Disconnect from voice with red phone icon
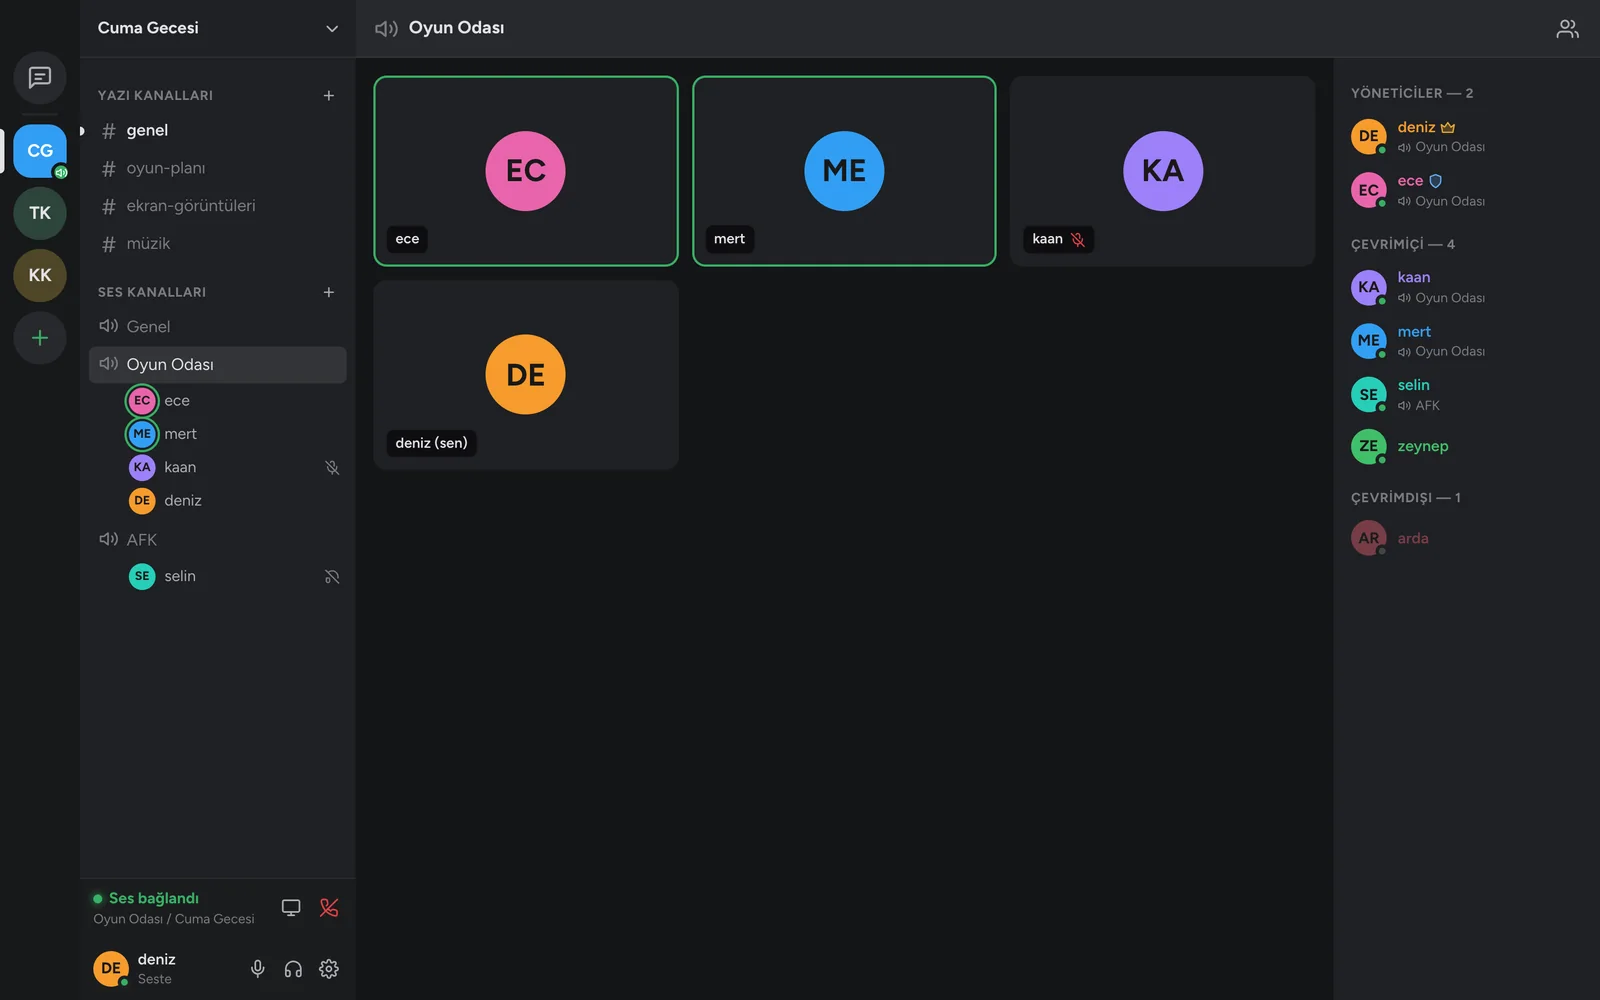This screenshot has height=1000, width=1600. 329,907
